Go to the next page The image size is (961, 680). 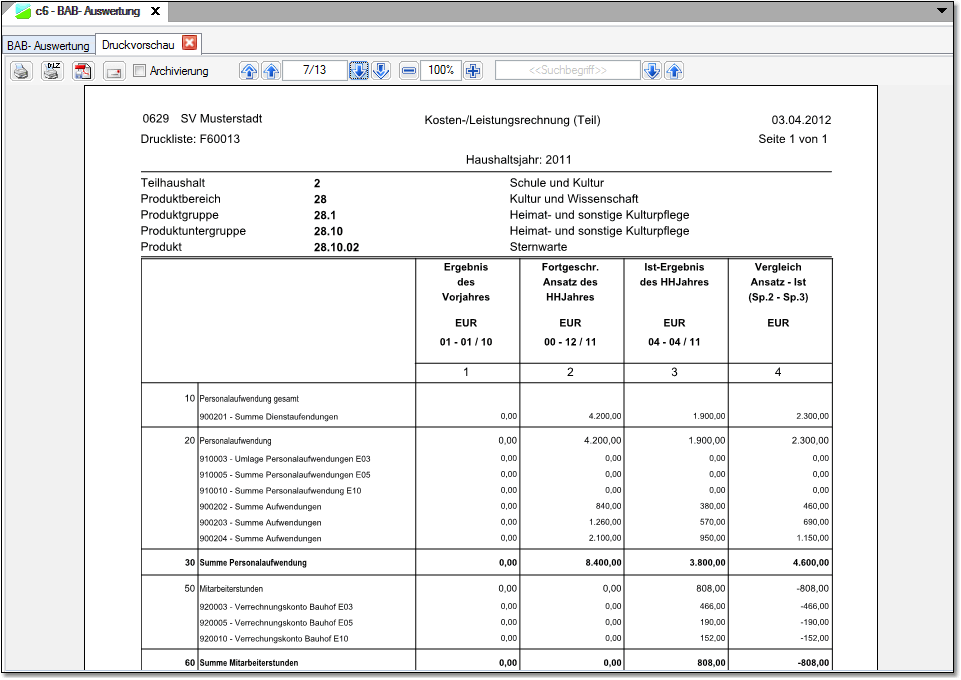tap(359, 71)
